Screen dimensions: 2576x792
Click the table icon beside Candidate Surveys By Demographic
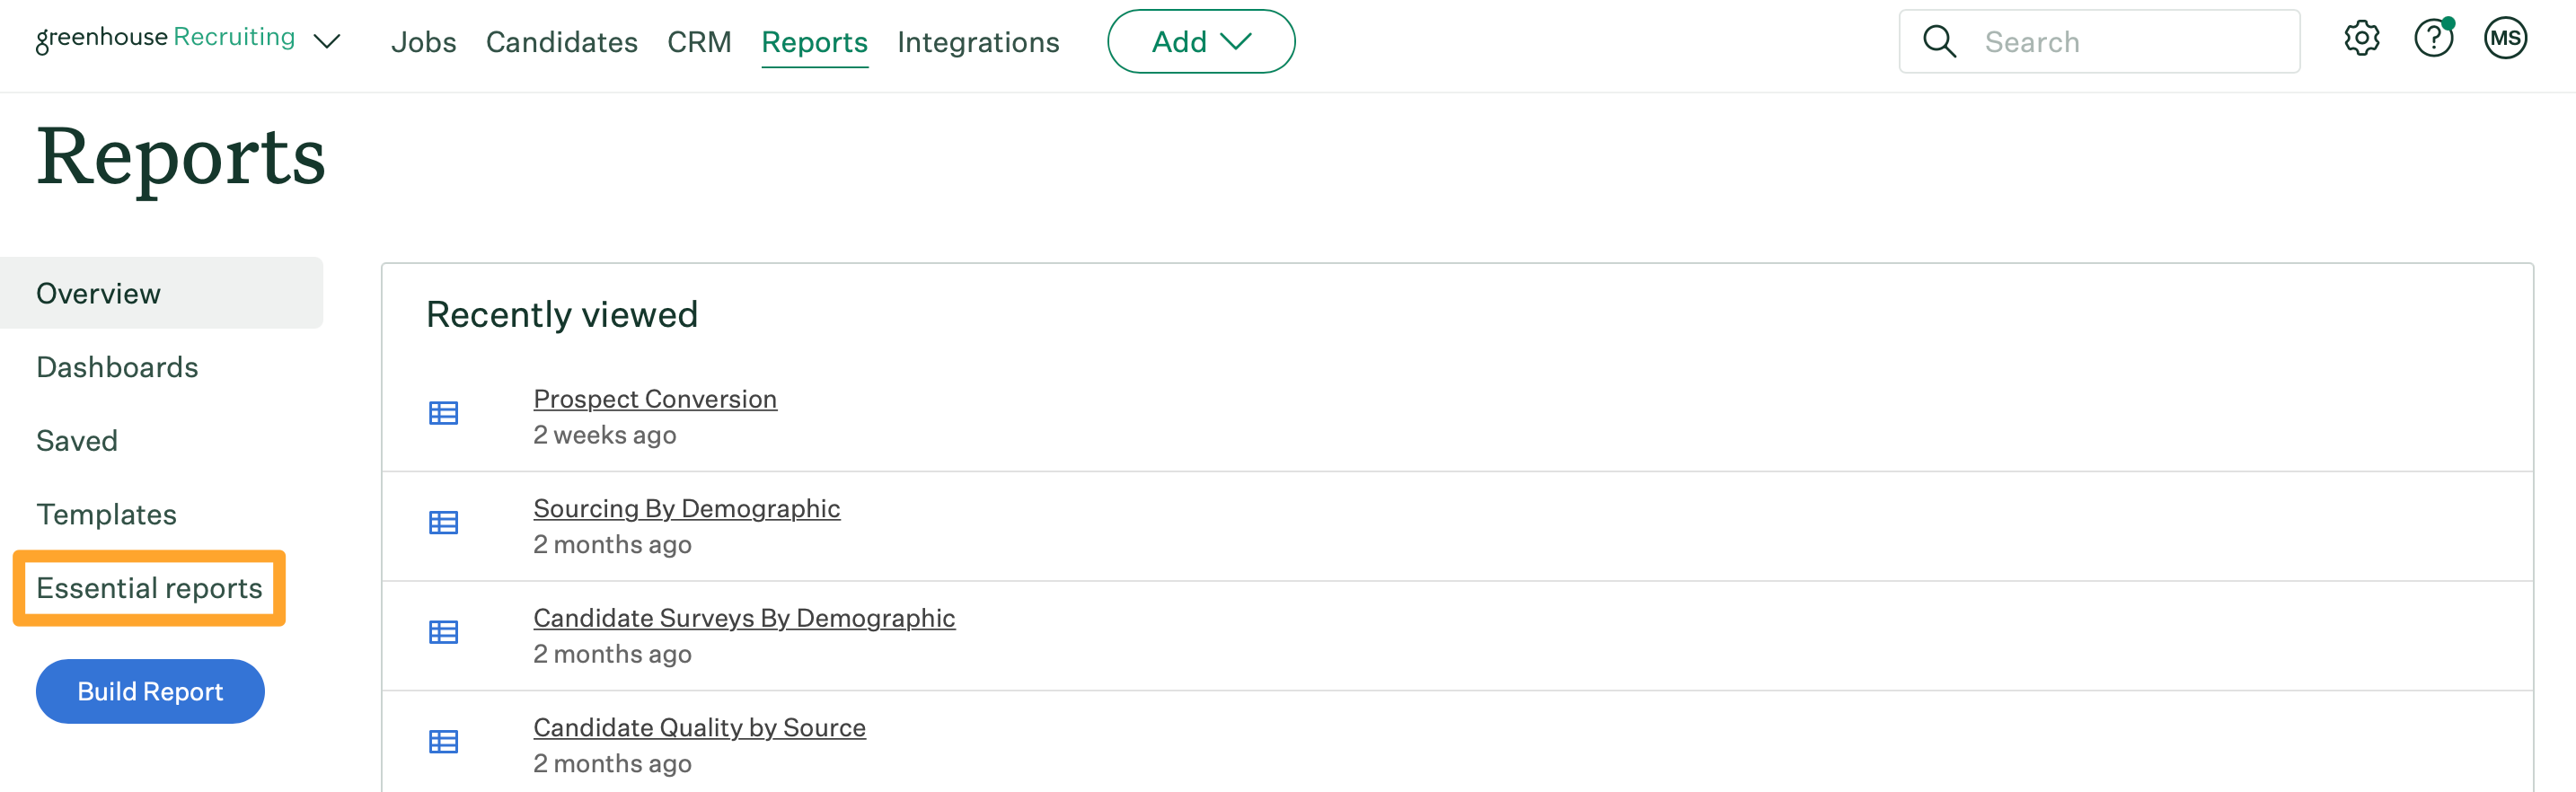coord(443,632)
